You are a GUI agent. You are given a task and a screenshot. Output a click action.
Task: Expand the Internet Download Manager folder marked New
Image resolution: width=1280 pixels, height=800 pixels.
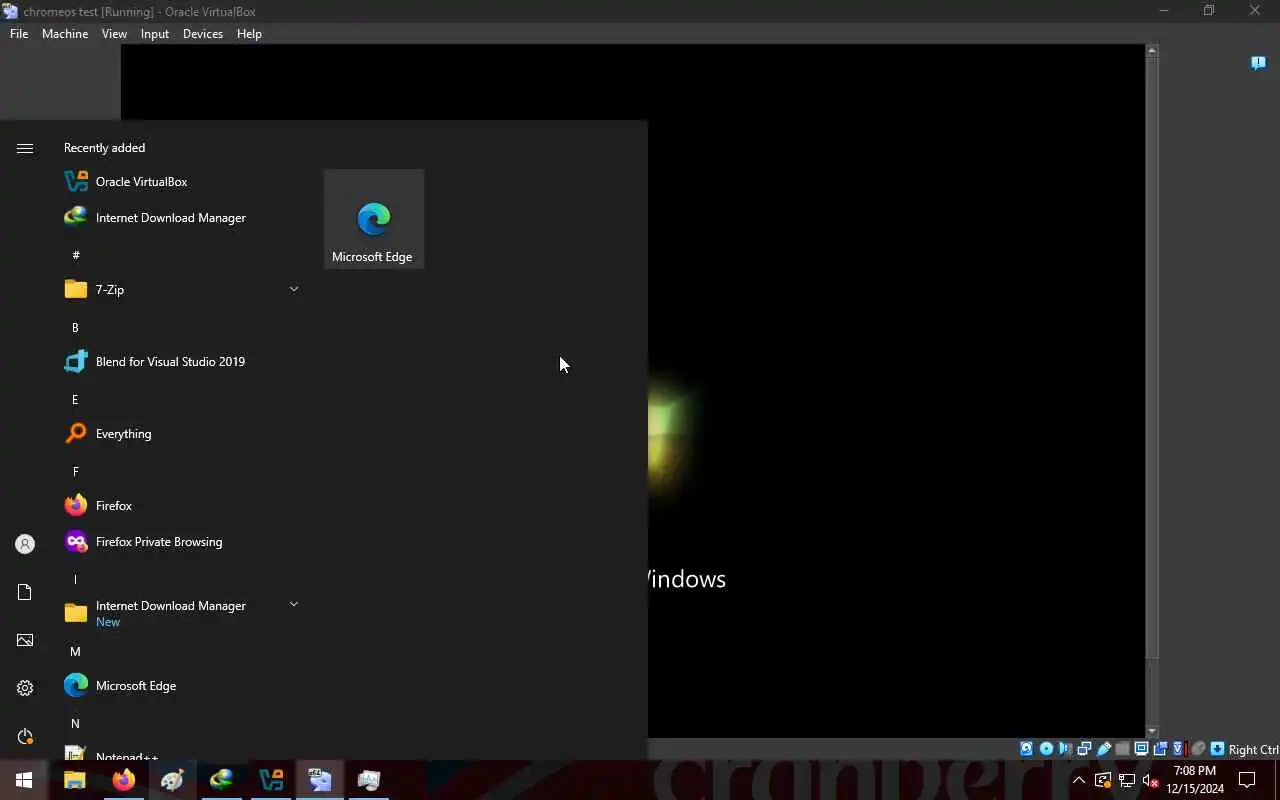click(180, 613)
